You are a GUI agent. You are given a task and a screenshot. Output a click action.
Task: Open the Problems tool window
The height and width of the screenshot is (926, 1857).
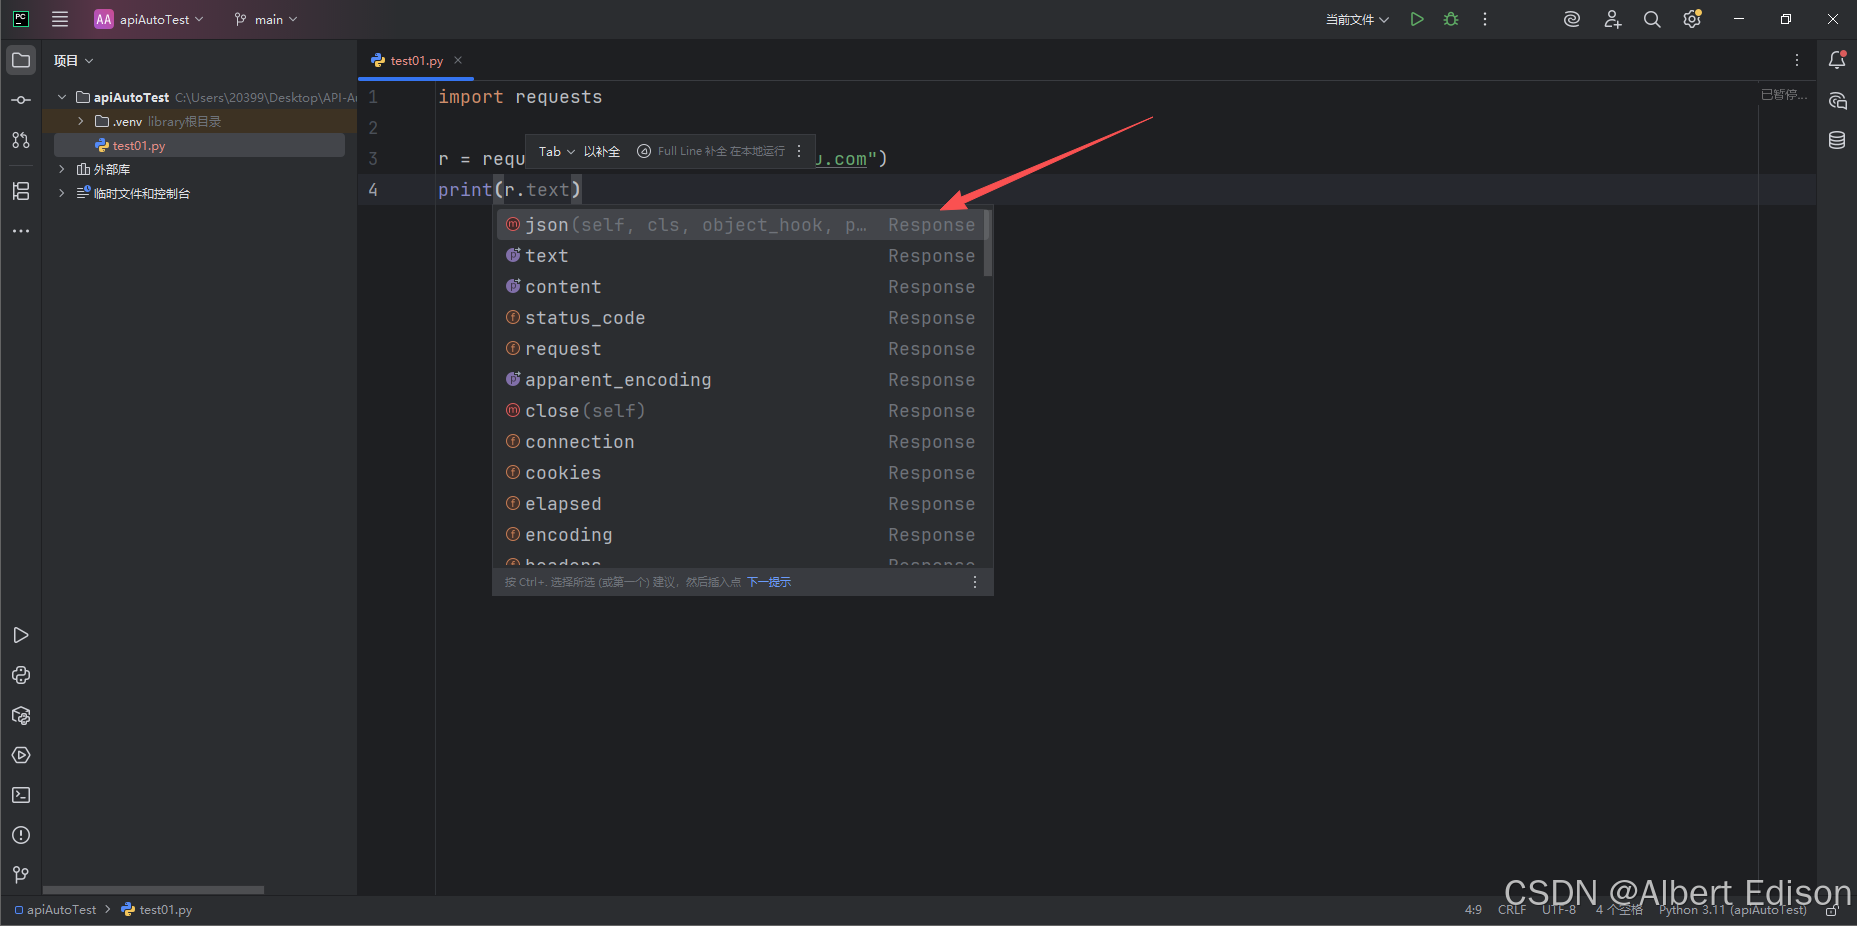(21, 835)
